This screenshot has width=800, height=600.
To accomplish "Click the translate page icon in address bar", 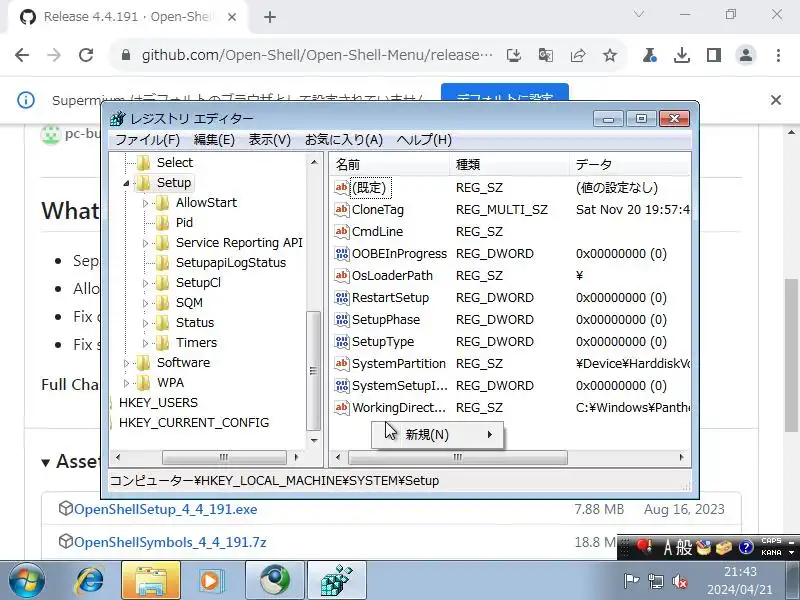I will coord(545,55).
